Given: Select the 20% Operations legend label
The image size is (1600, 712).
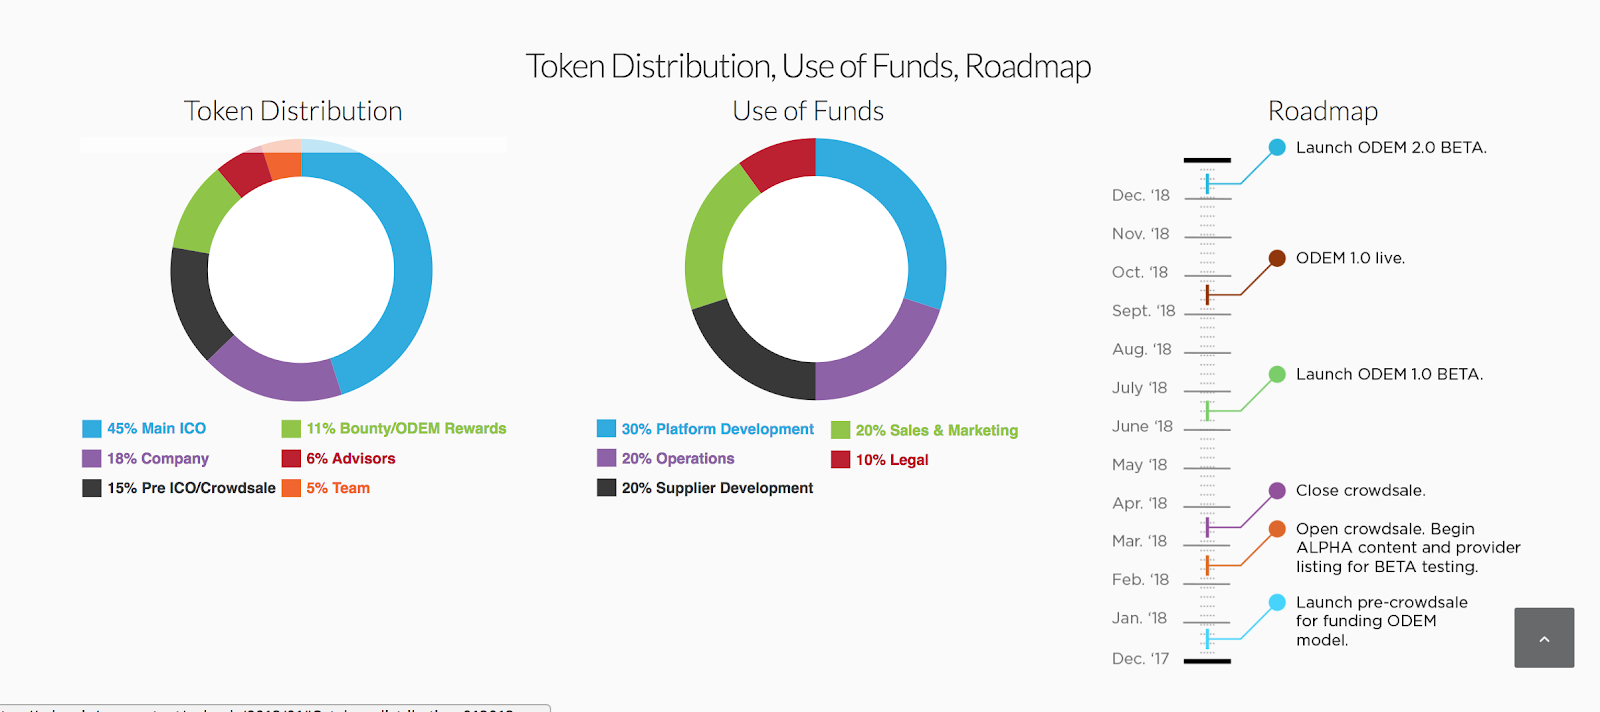Looking at the screenshot, I should (678, 458).
